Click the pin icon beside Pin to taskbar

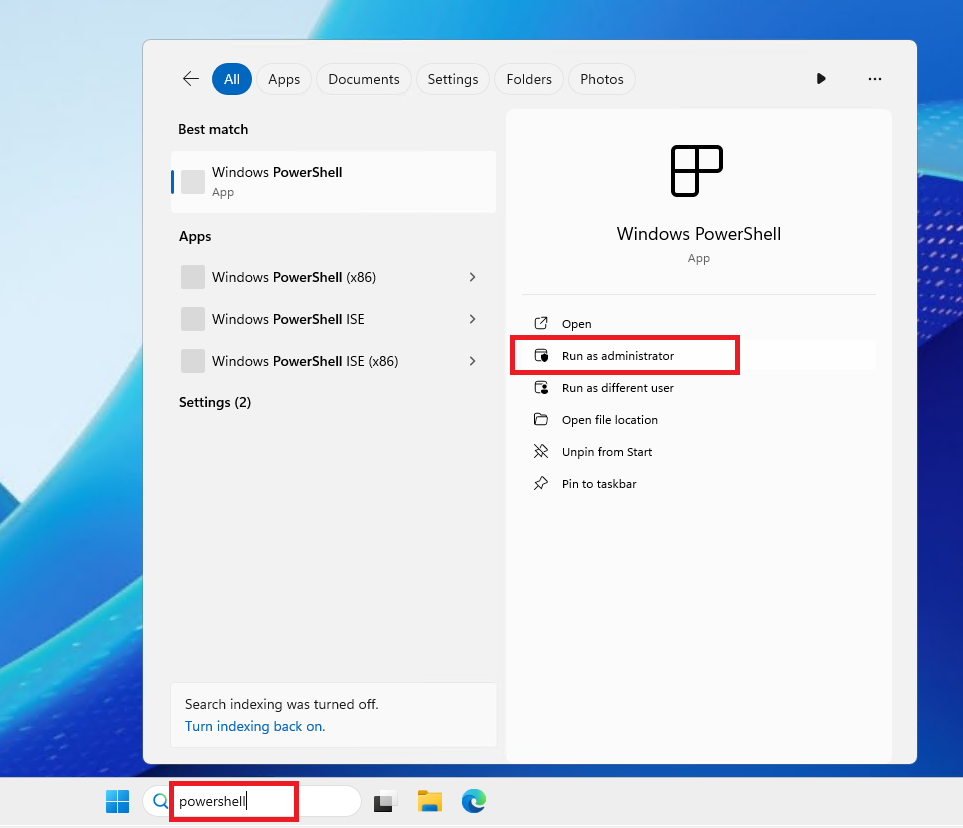(x=541, y=483)
